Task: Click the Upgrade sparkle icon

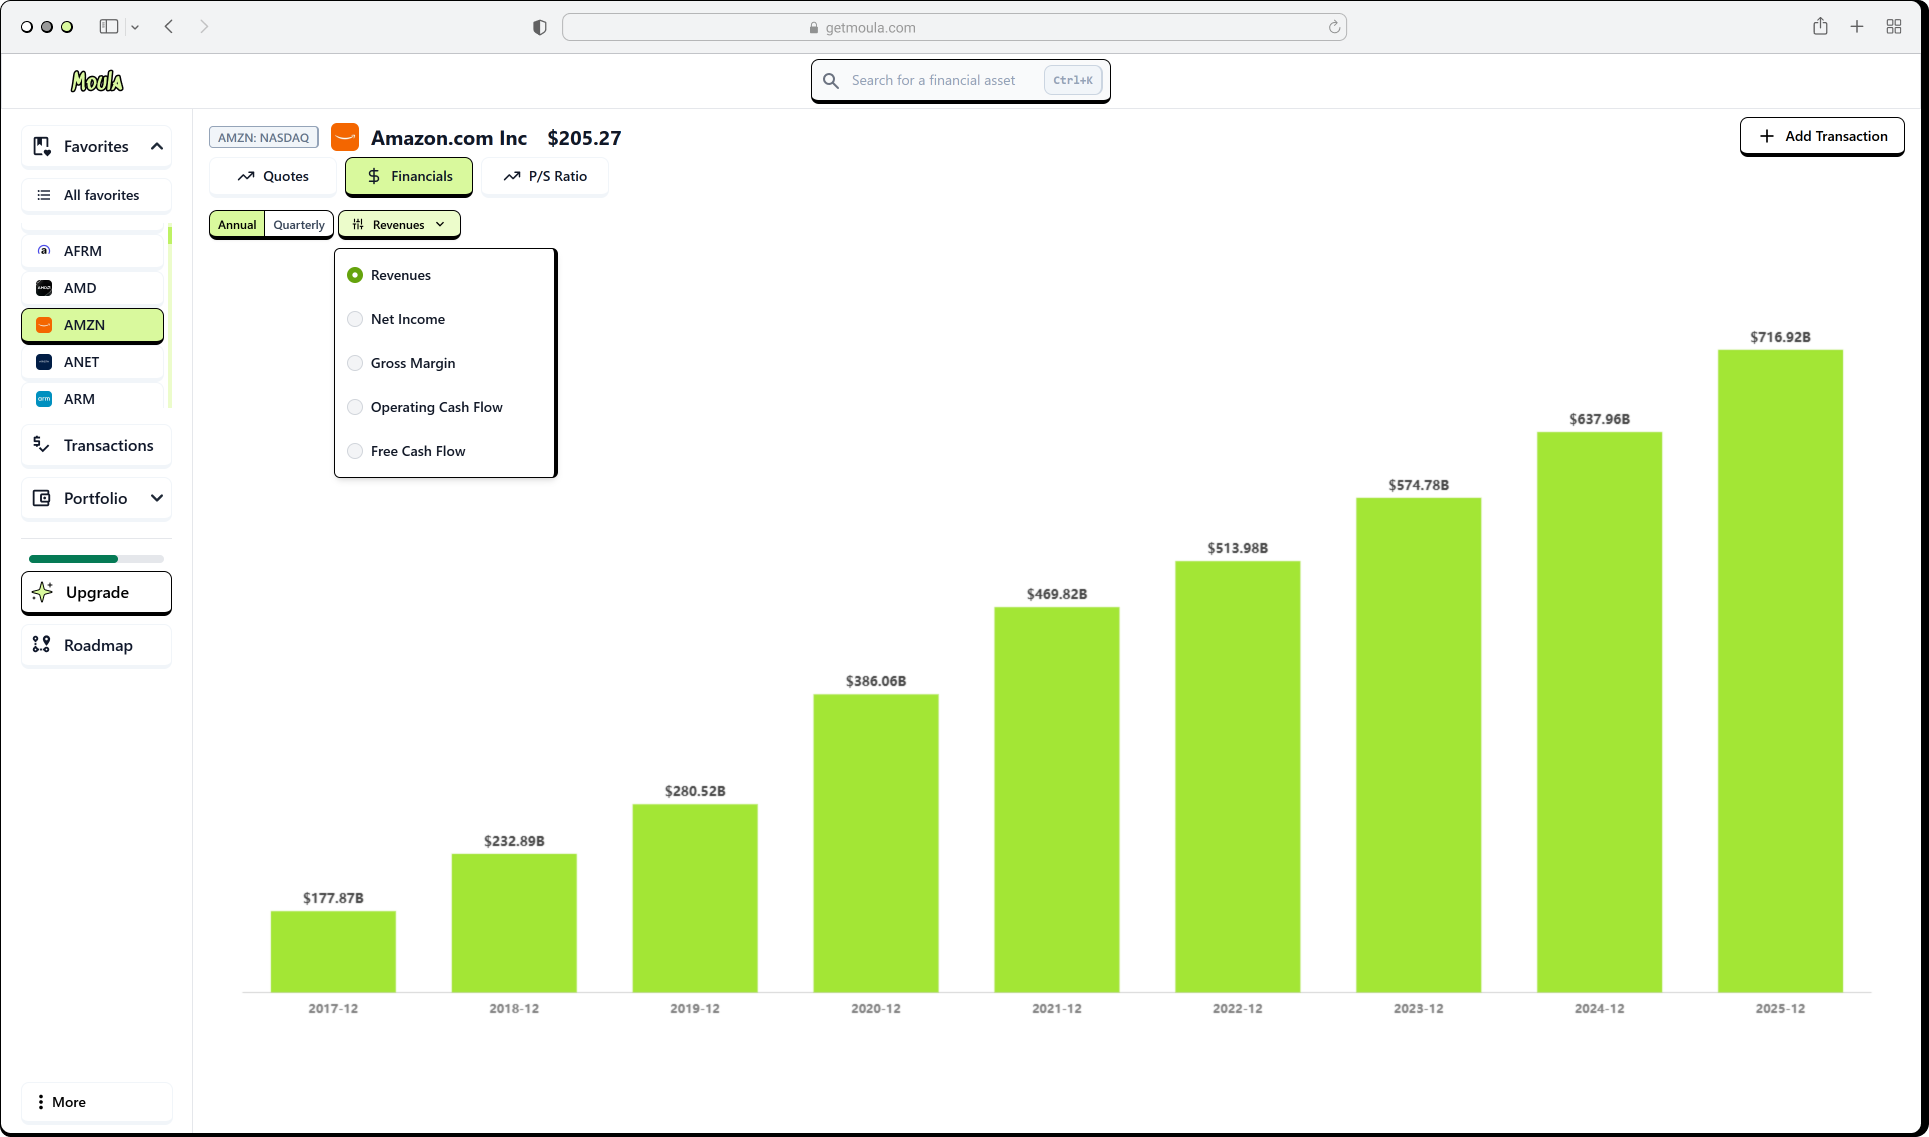Action: click(42, 592)
